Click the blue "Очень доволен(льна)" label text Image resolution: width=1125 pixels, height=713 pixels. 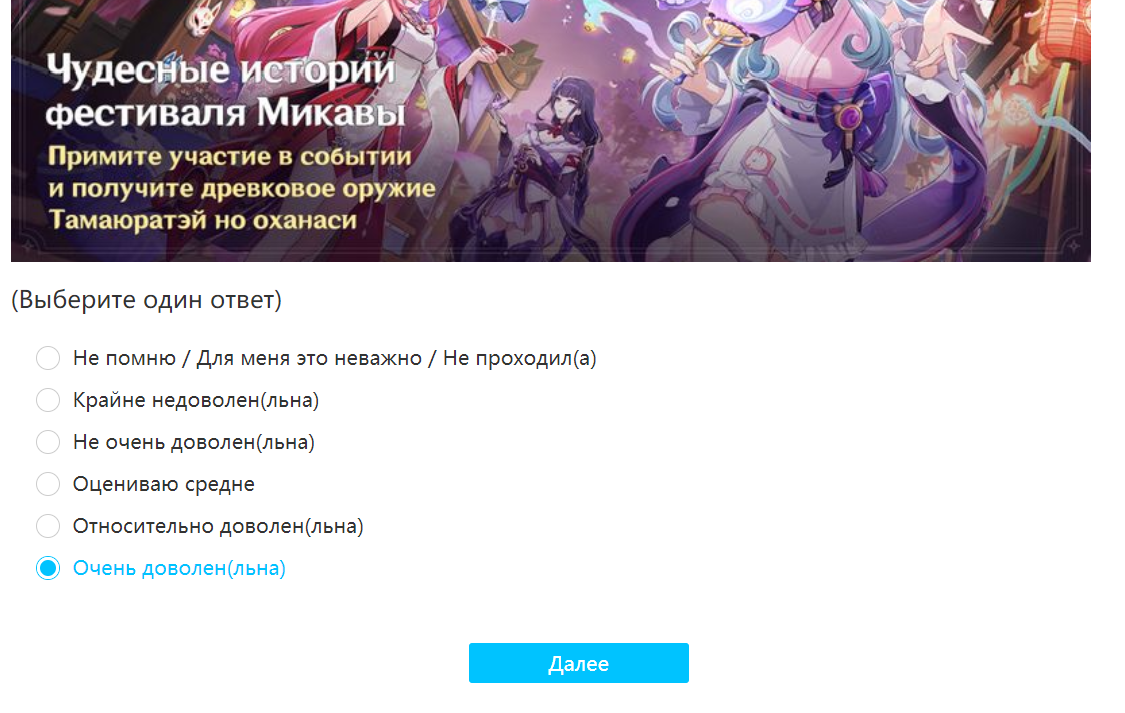point(179,568)
